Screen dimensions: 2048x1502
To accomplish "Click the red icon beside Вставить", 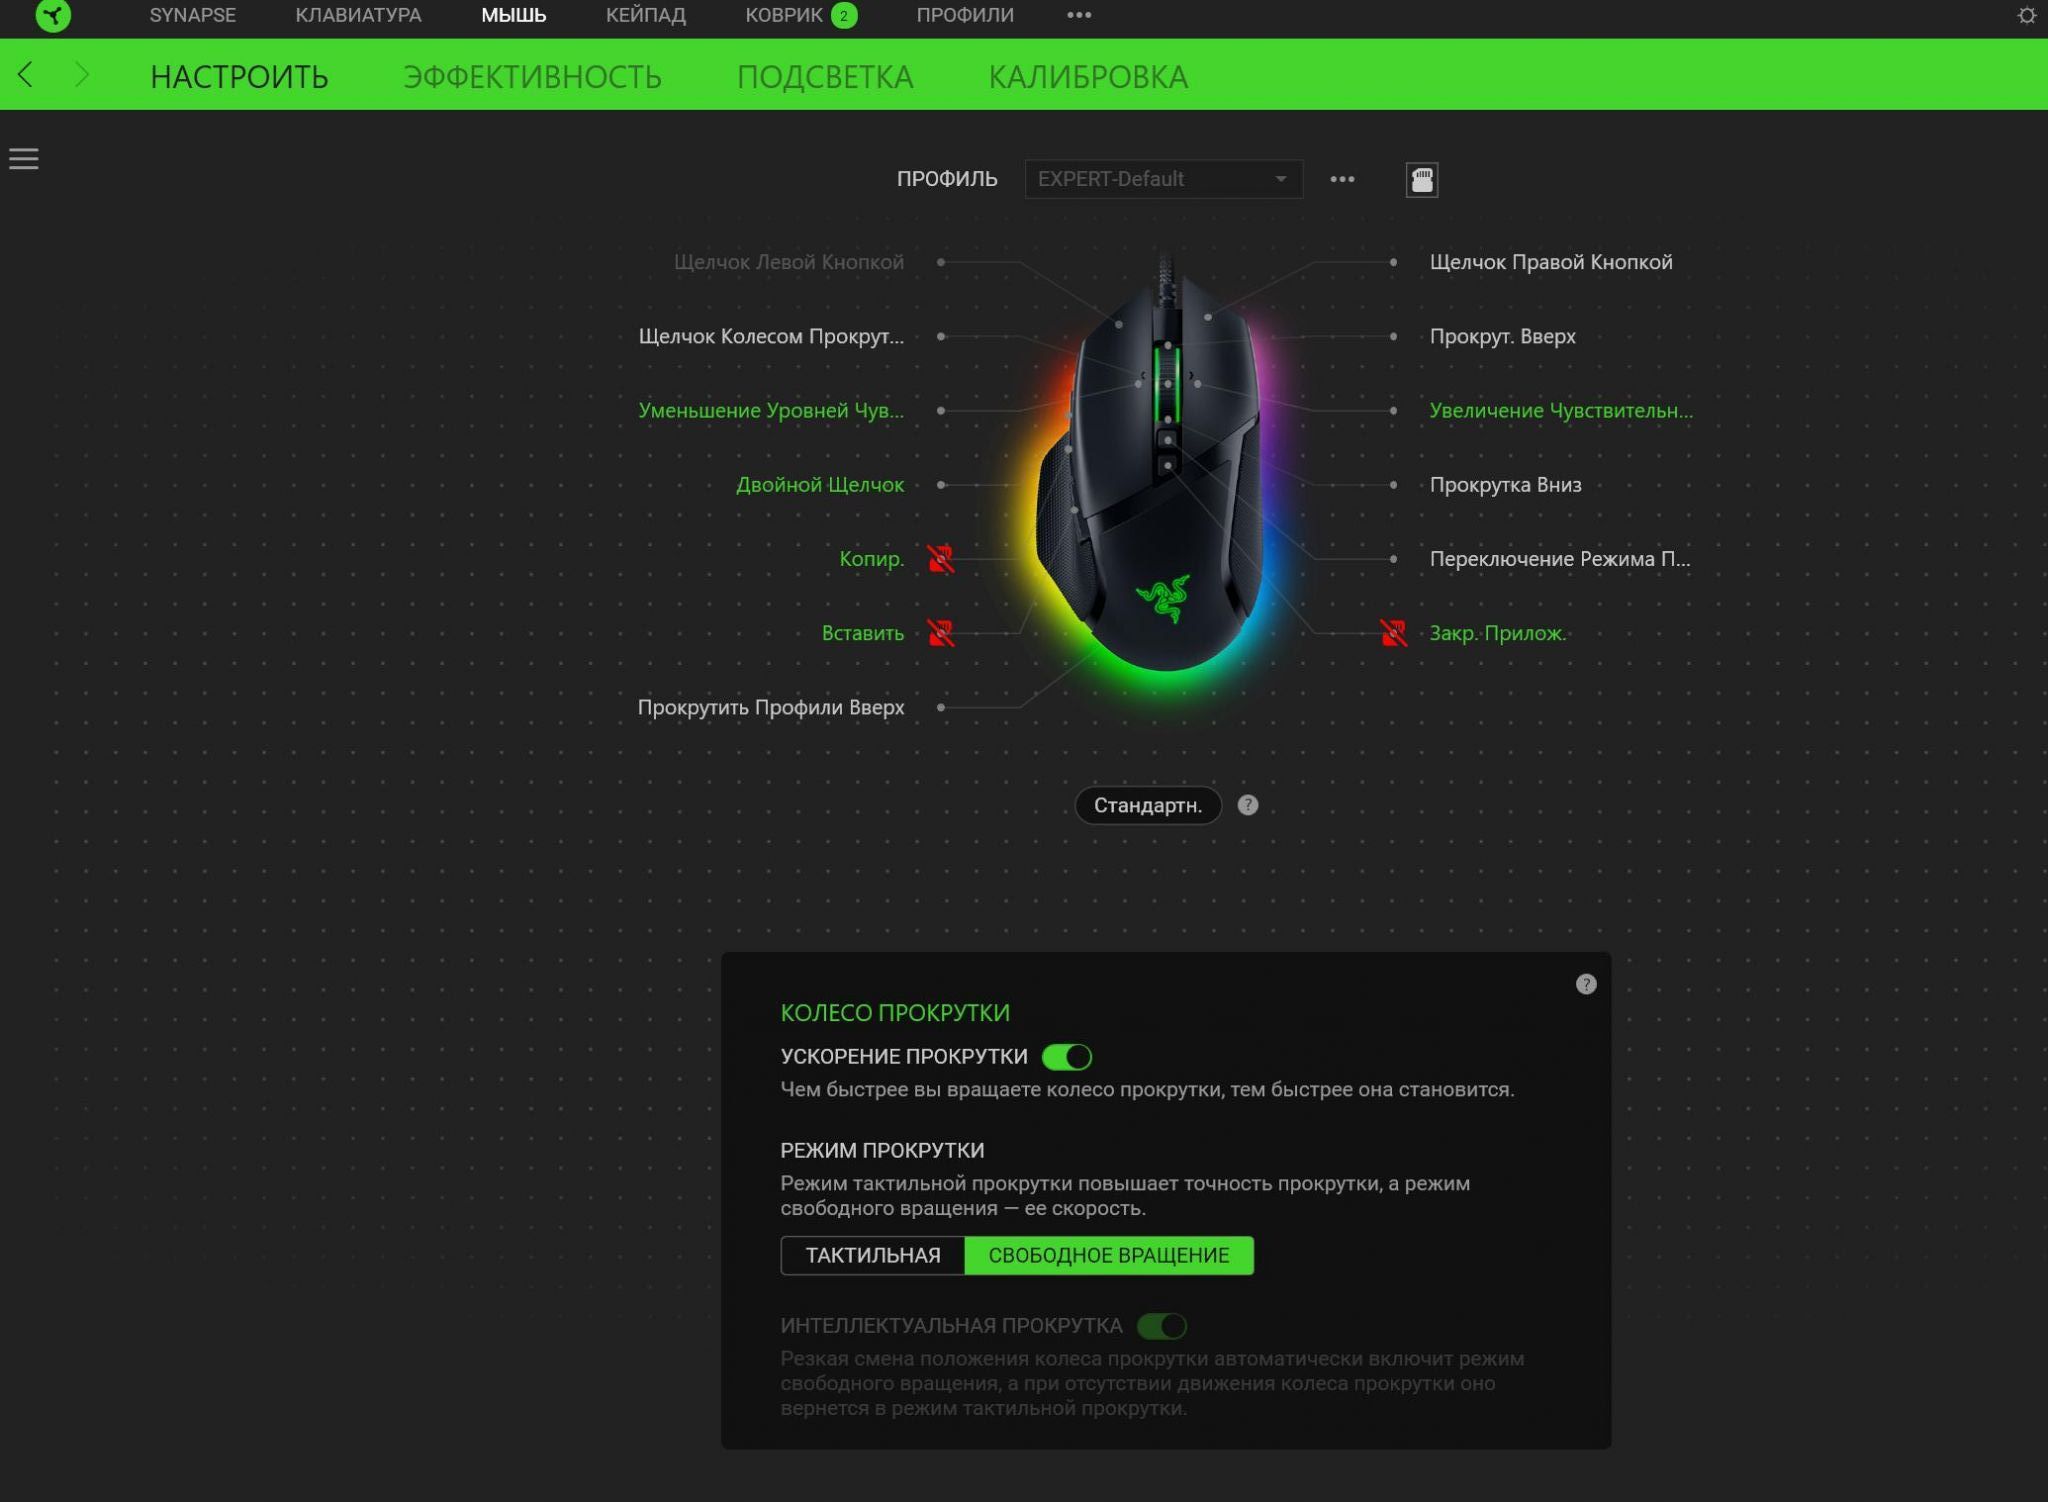I will click(940, 633).
